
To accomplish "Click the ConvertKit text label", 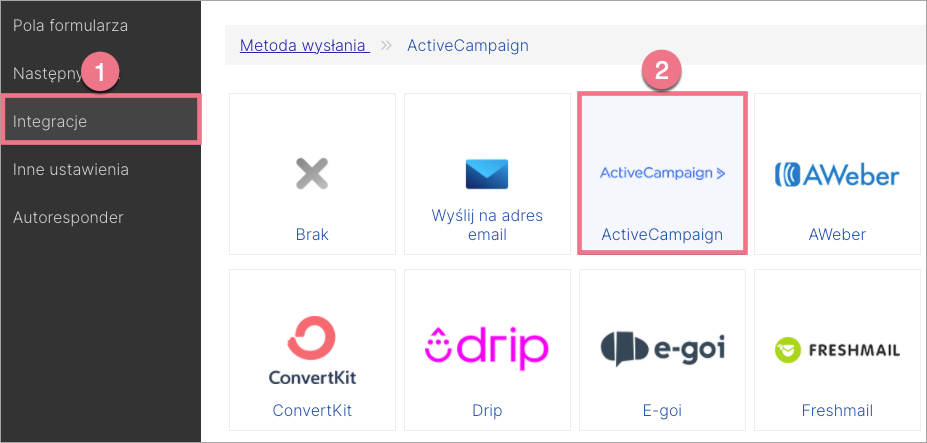I will click(x=312, y=410).
